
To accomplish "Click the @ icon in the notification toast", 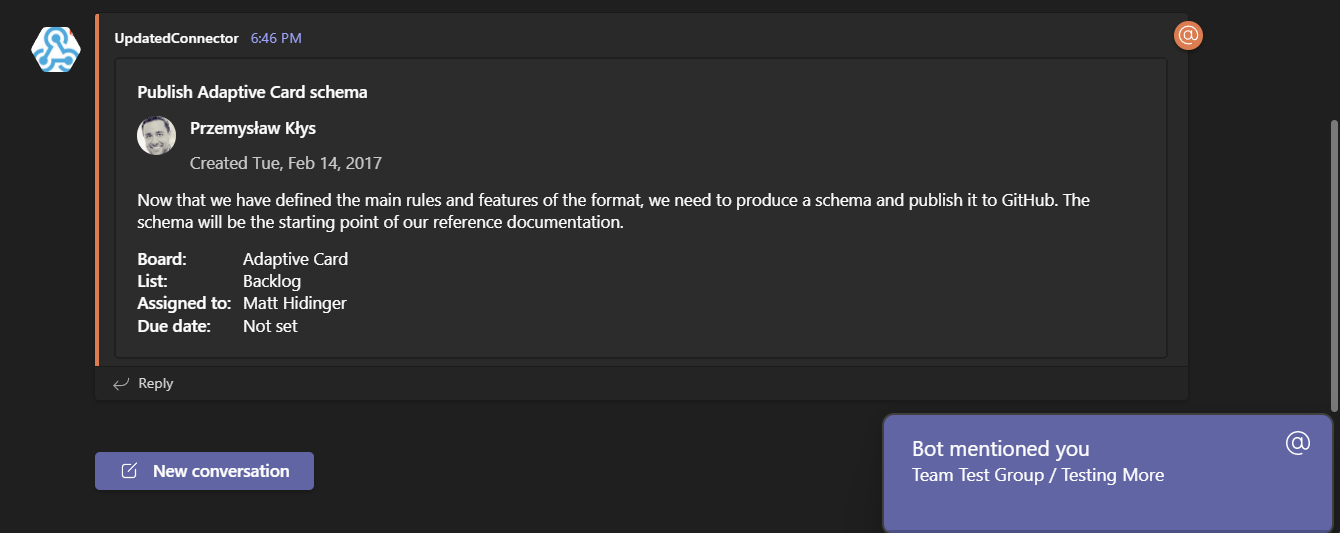I will tap(1297, 443).
